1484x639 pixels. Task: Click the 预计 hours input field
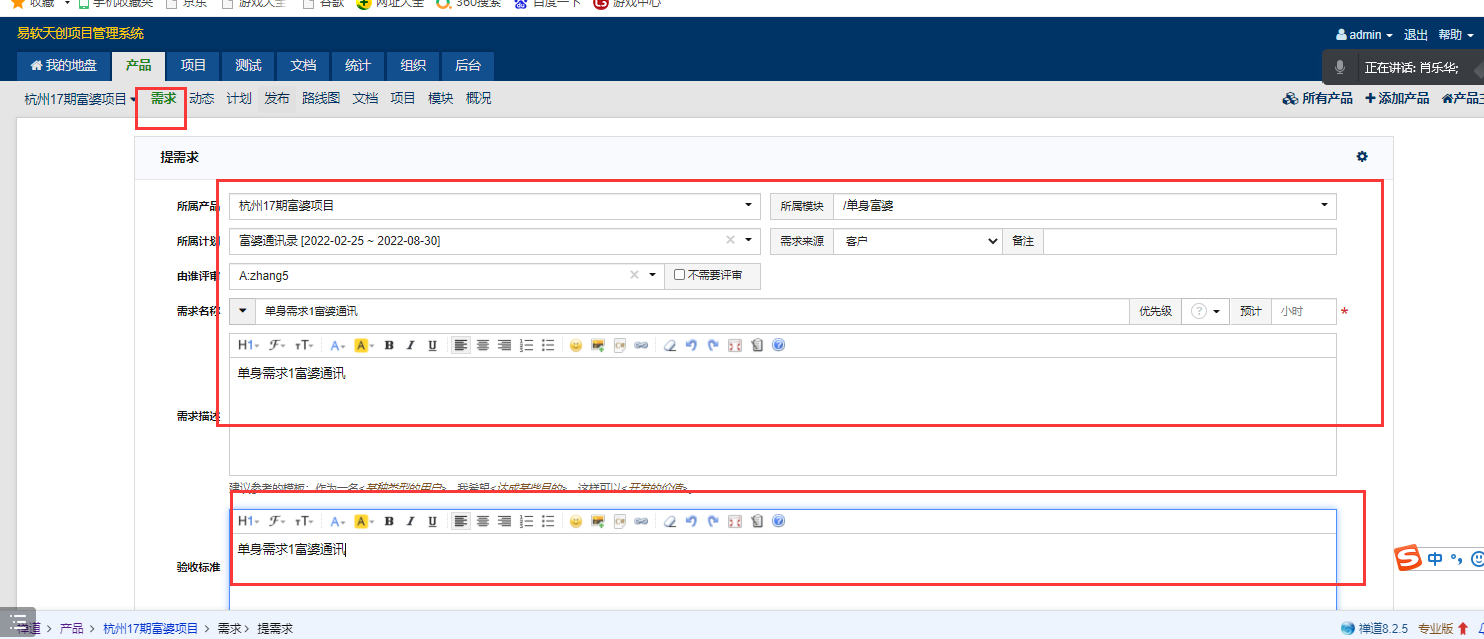tap(1304, 311)
